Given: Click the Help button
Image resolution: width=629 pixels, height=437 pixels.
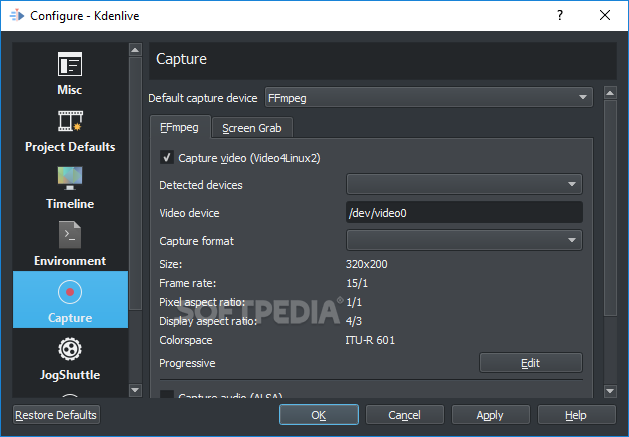Looking at the screenshot, I should pyautogui.click(x=576, y=415).
